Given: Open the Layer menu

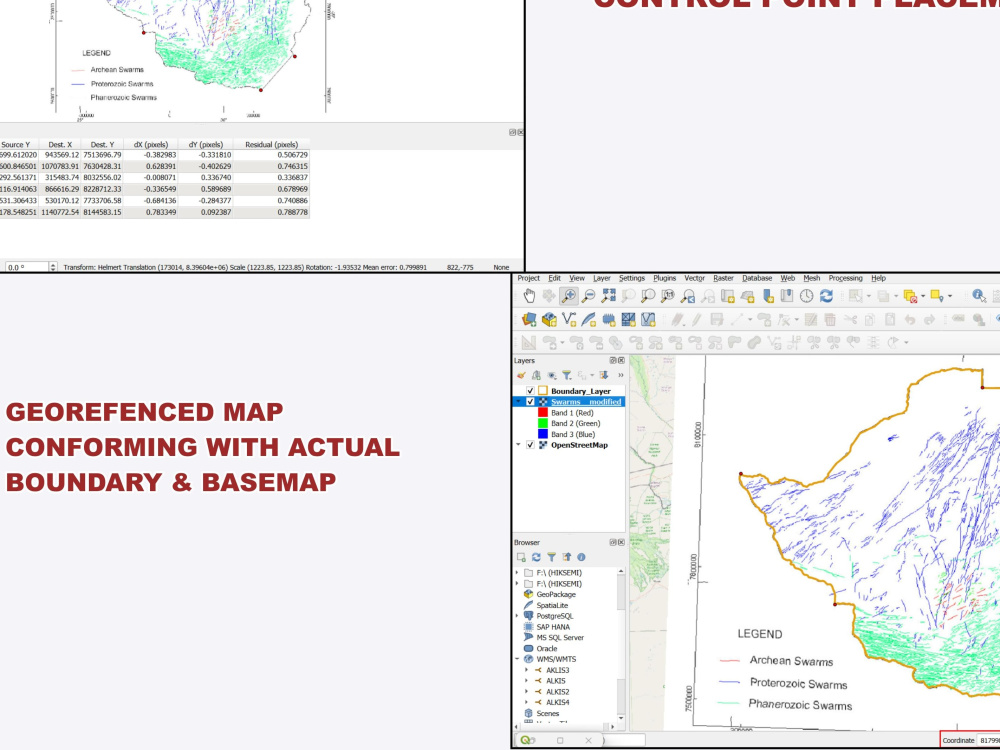Looking at the screenshot, I should (x=601, y=278).
